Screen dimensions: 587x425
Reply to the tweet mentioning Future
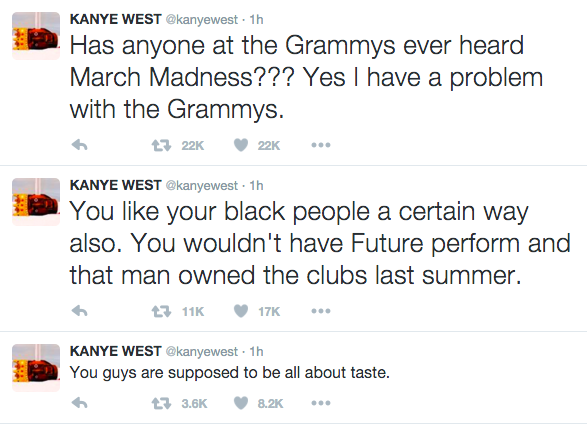[x=79, y=311]
